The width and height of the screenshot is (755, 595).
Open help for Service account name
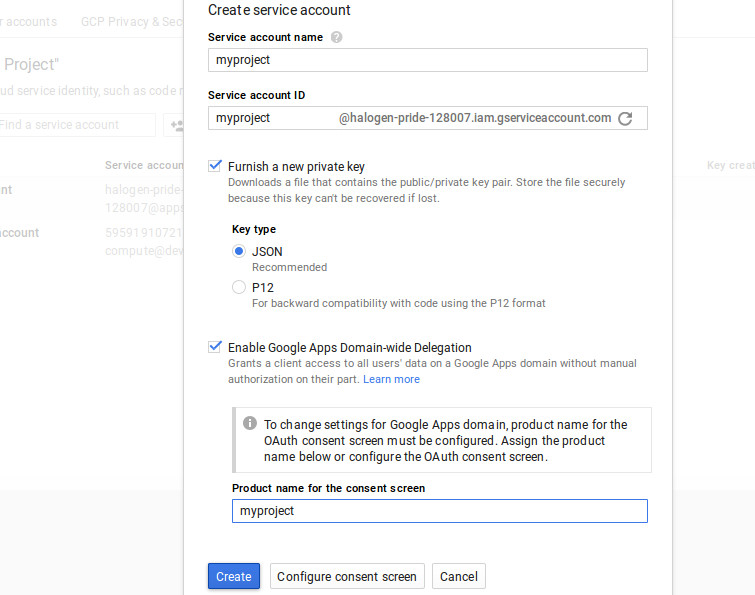(x=336, y=37)
